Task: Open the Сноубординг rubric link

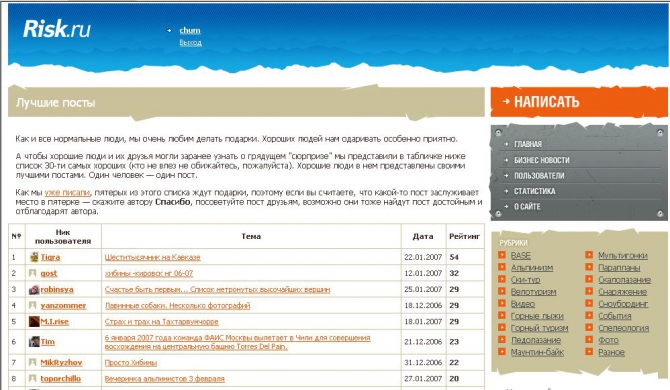Action: click(623, 304)
